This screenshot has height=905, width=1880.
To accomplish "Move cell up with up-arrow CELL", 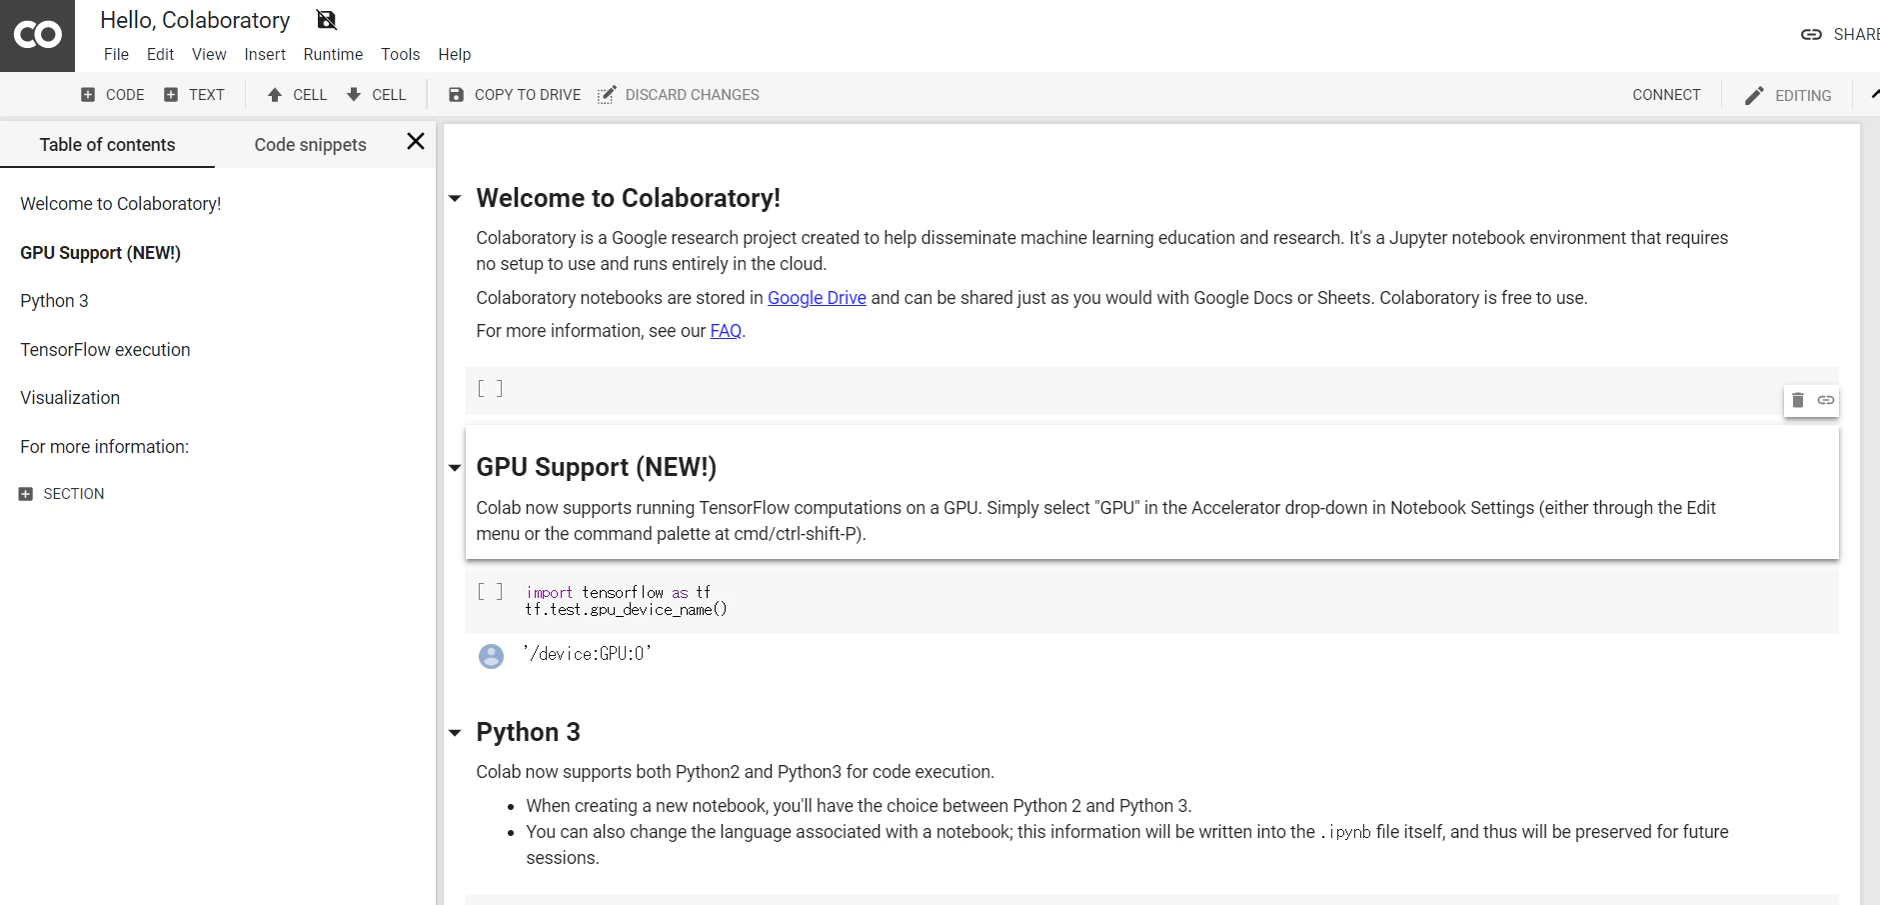I will pos(297,95).
